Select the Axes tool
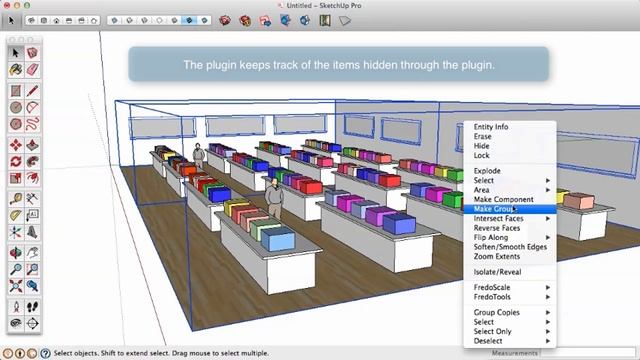 point(16,232)
